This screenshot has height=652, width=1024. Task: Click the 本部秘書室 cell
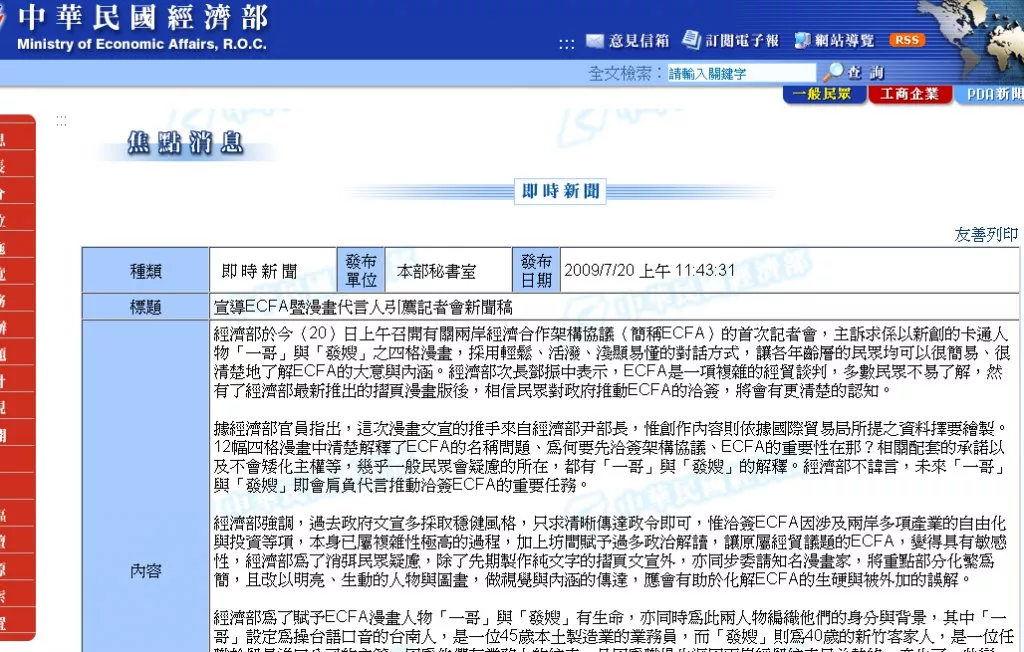click(x=449, y=270)
